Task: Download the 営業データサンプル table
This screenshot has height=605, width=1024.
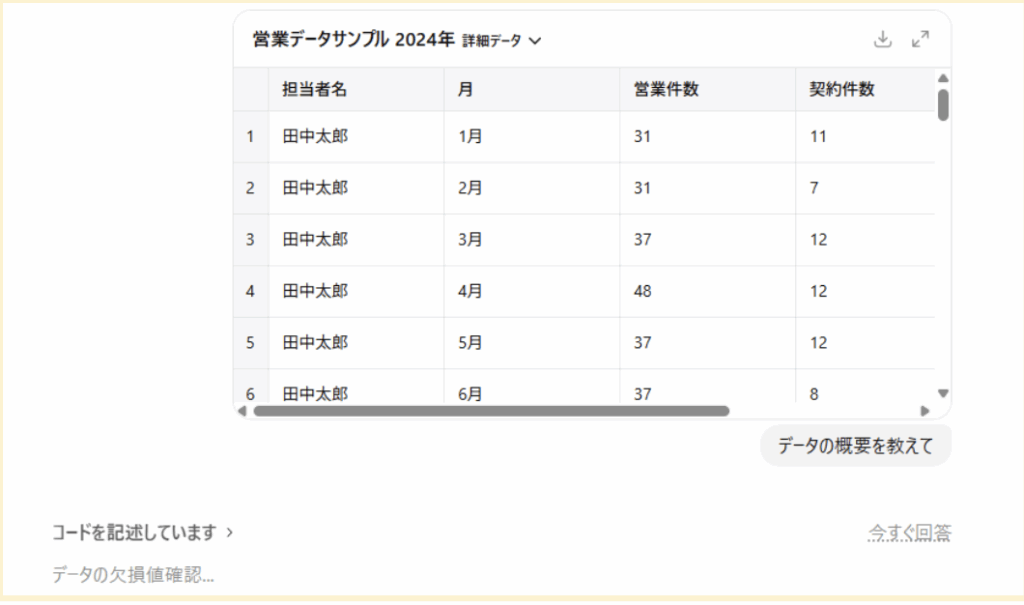Action: coord(882,39)
